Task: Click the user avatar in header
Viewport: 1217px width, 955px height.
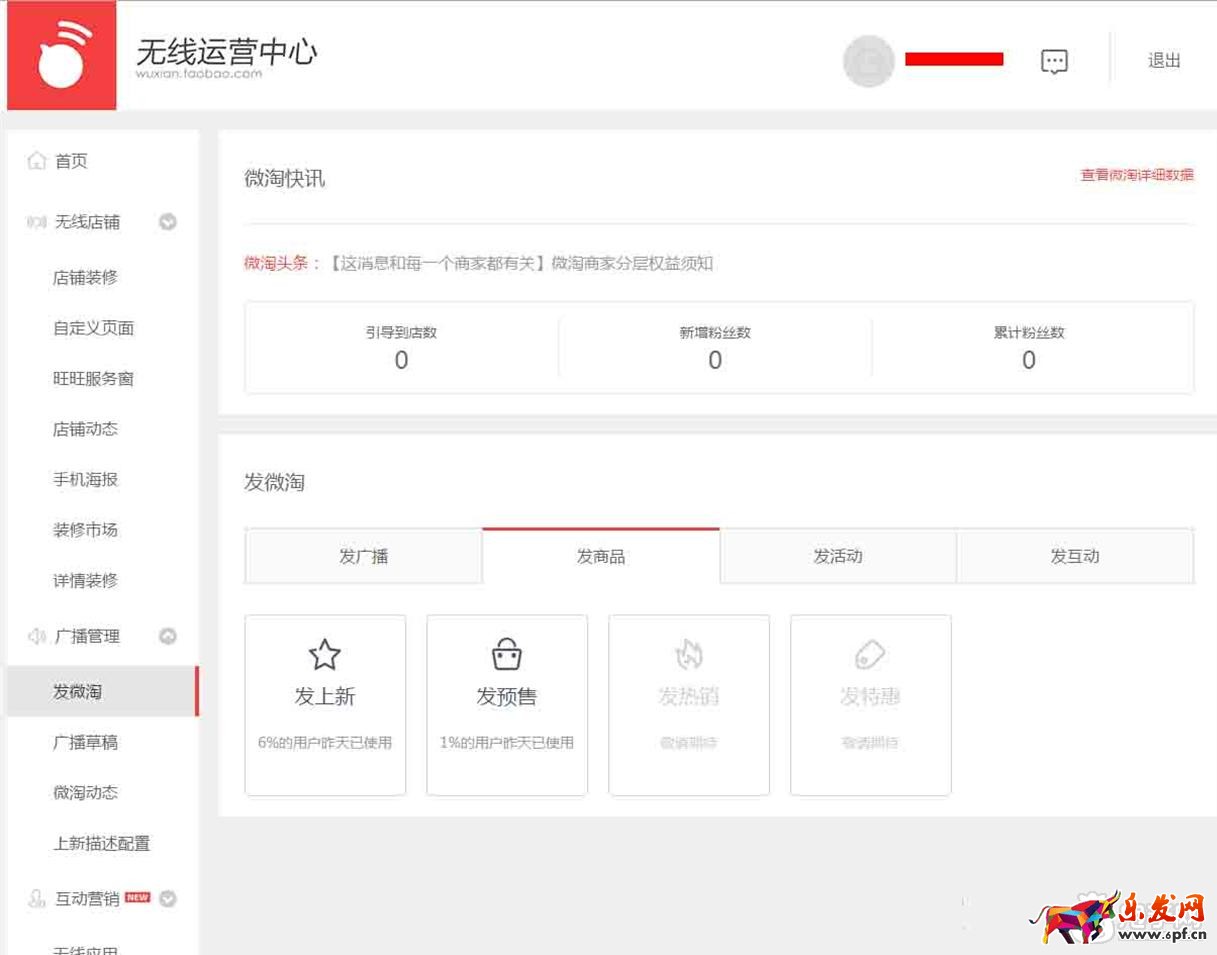Action: coord(868,61)
